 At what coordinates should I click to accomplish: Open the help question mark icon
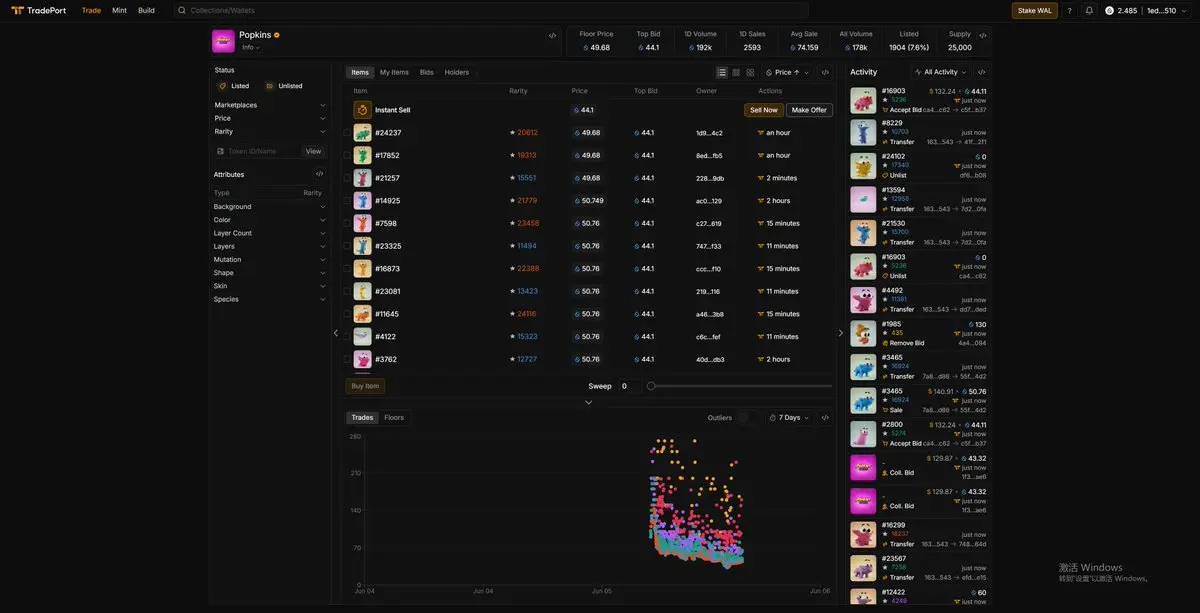click(x=1069, y=10)
